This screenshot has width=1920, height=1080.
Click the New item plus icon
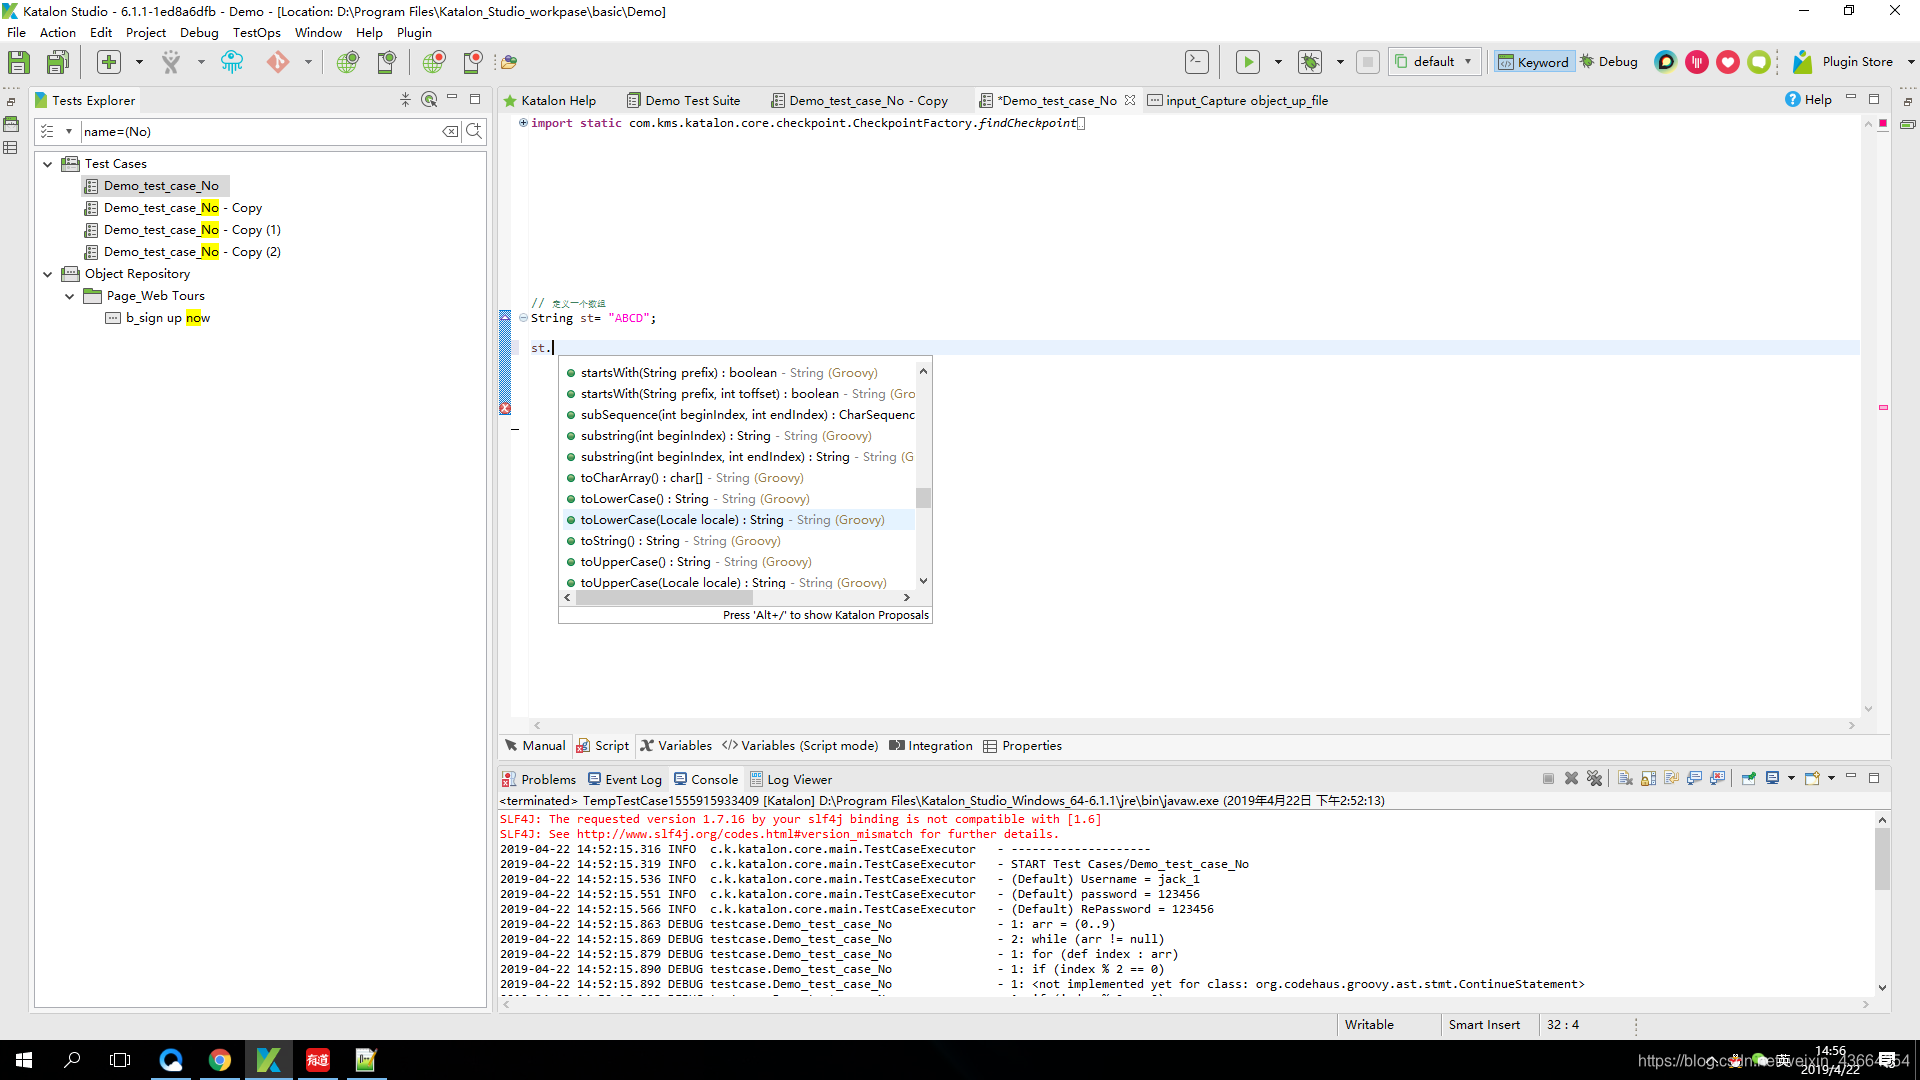109,62
